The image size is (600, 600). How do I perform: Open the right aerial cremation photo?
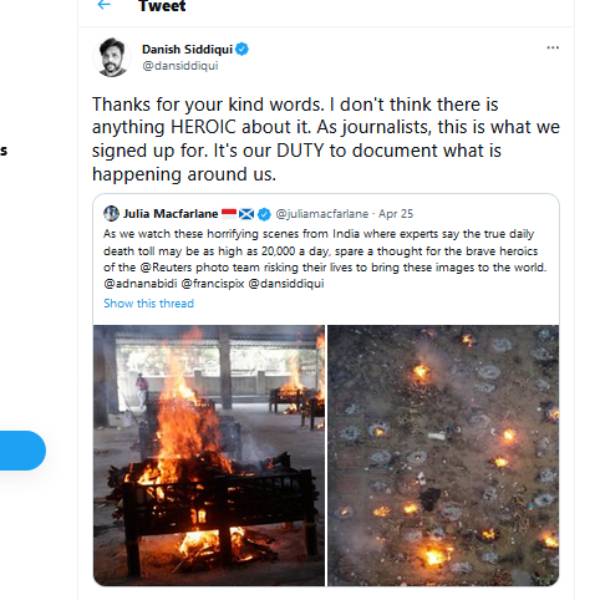[443, 455]
